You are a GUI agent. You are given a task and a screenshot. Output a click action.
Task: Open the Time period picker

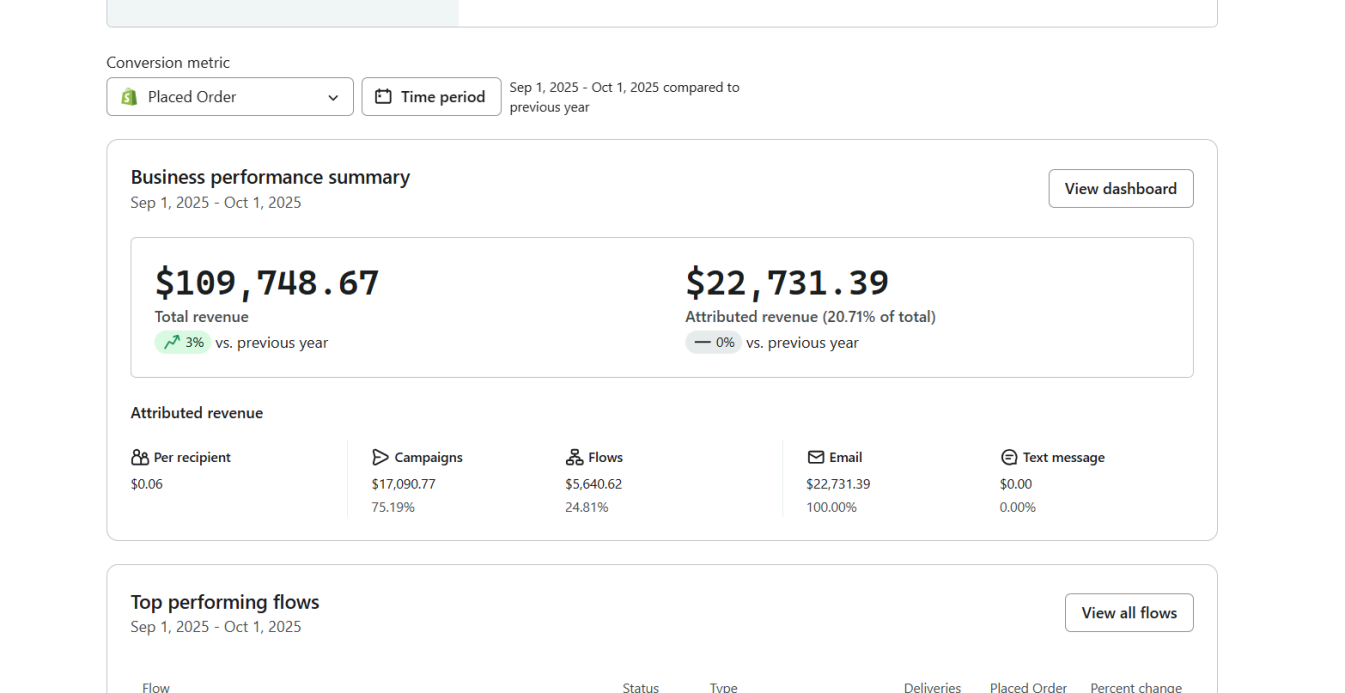(x=431, y=97)
